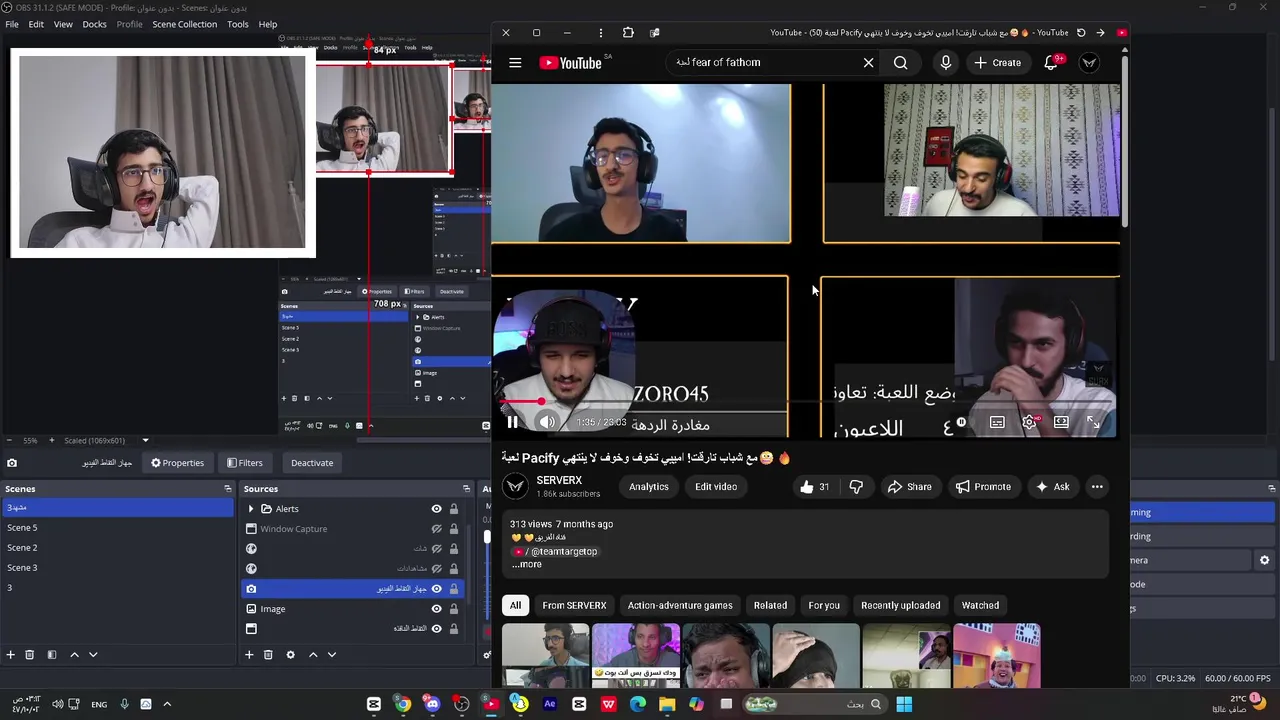Click the YouTube search magnifier button

[901, 63]
